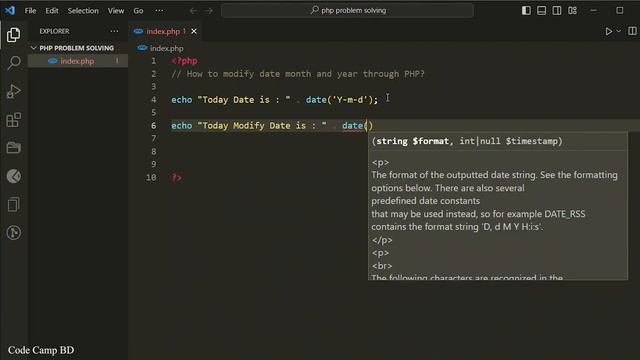This screenshot has height=360, width=640.
Task: Open Explorer more actions ellipsis
Action: (x=114, y=31)
